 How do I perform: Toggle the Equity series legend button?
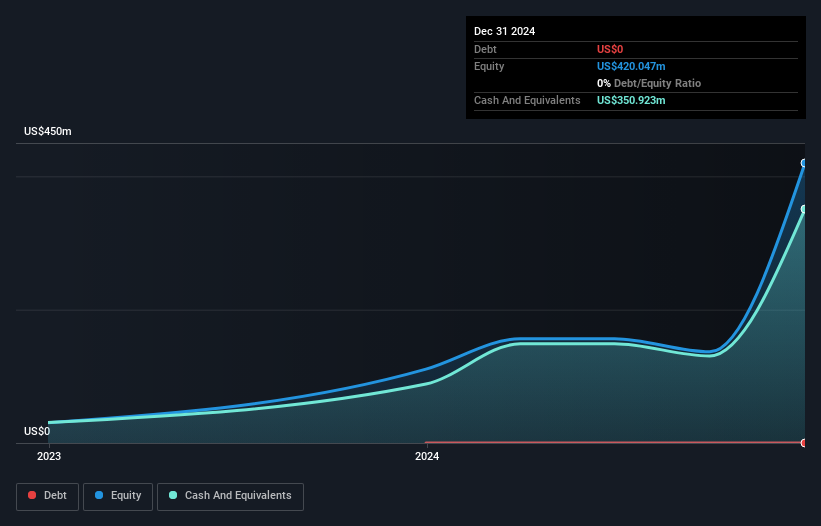(x=118, y=496)
